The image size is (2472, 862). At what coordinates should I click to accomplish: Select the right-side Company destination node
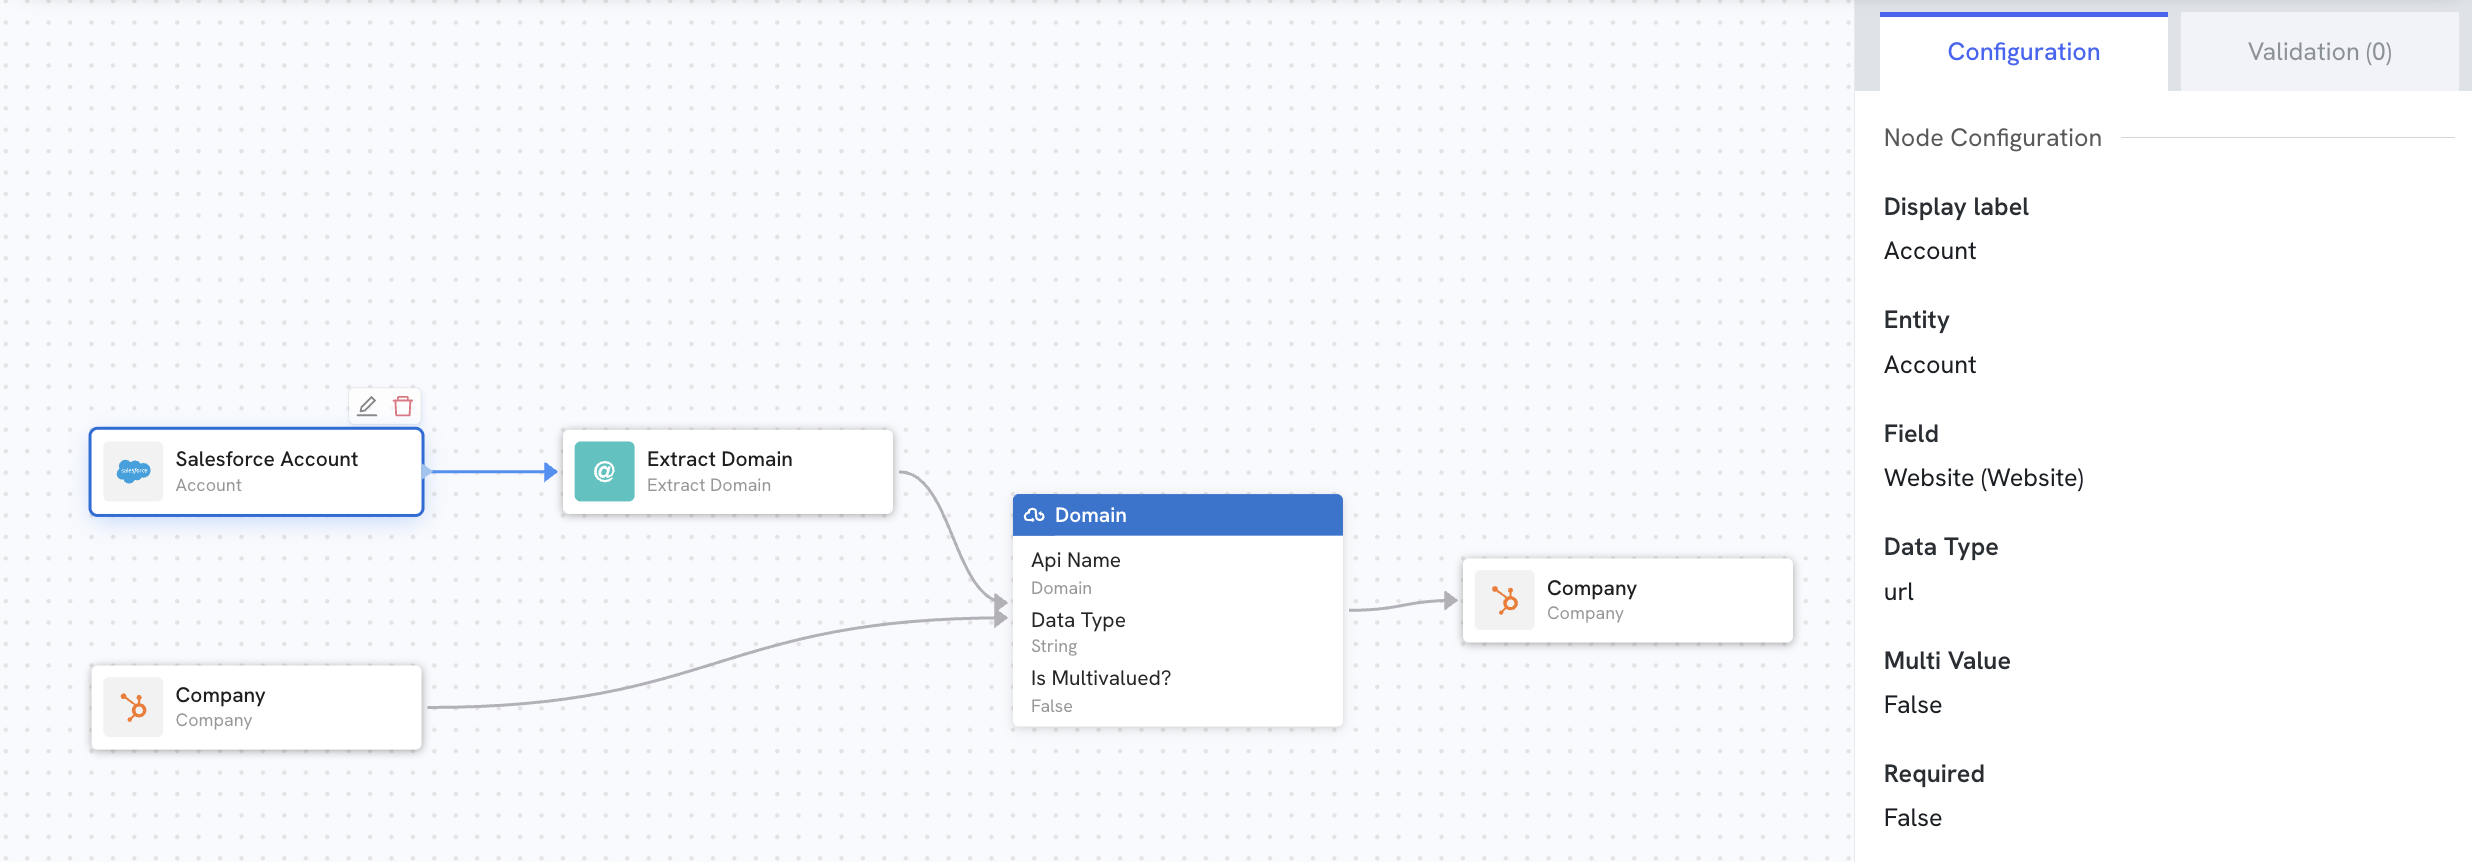pyautogui.click(x=1628, y=600)
